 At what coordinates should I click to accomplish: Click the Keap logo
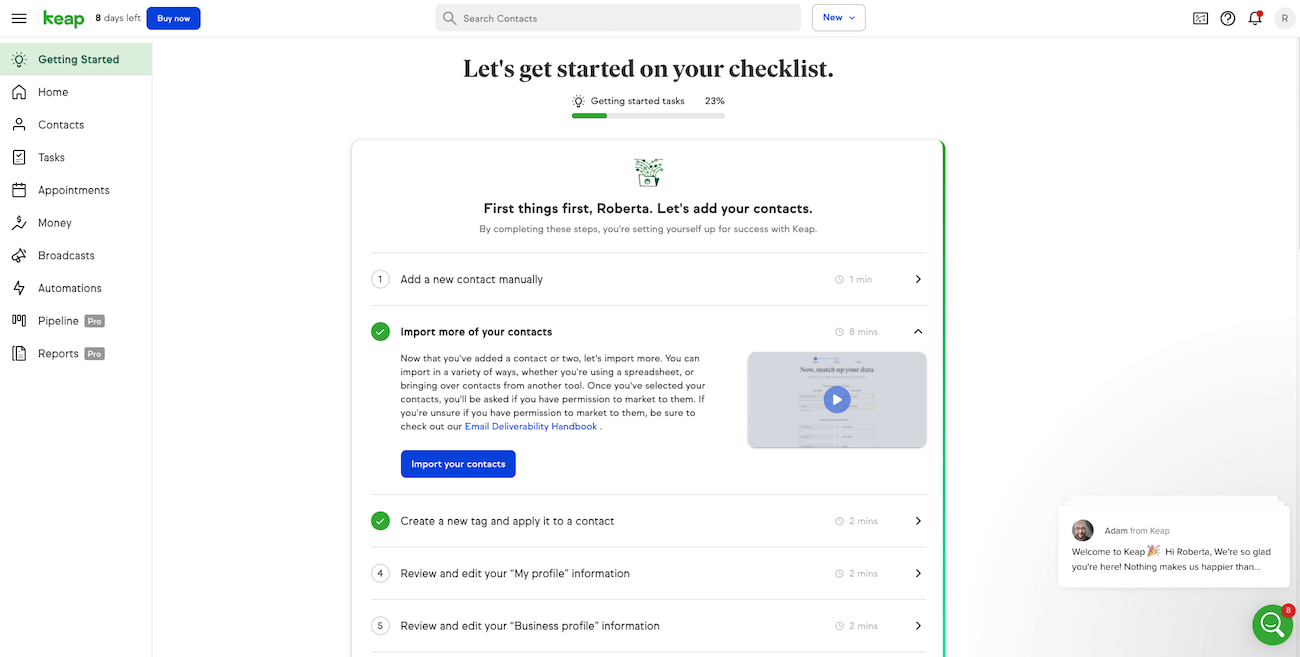tap(64, 18)
